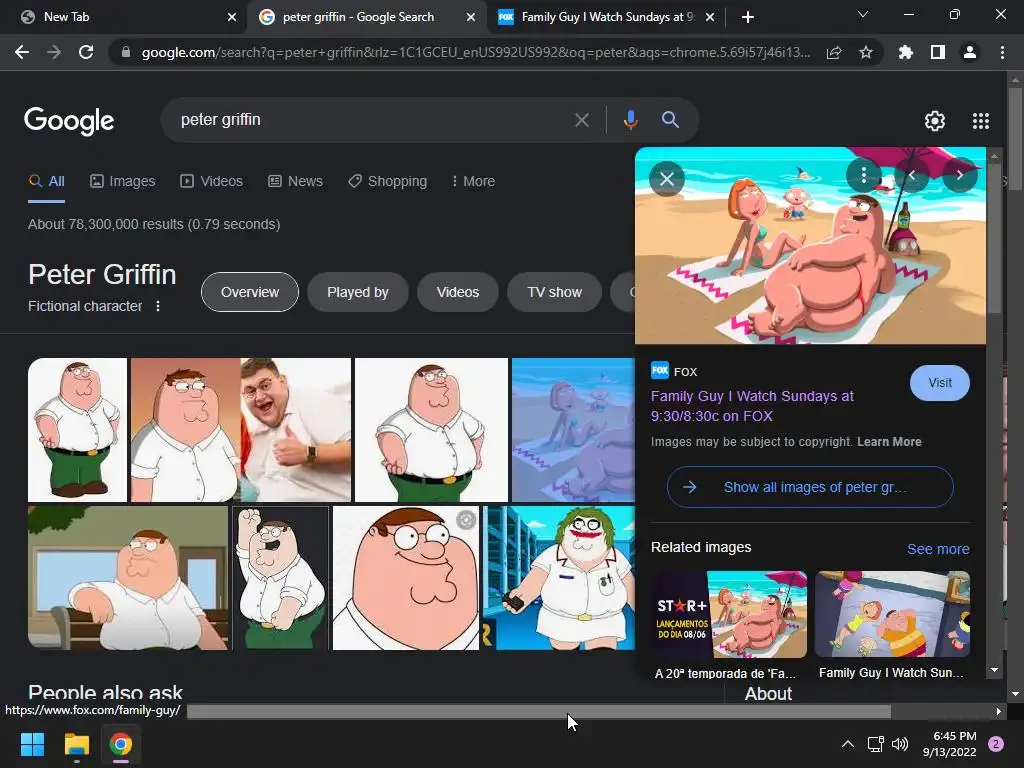Click the Google logo
Image resolution: width=1024 pixels, height=768 pixels.
69,121
